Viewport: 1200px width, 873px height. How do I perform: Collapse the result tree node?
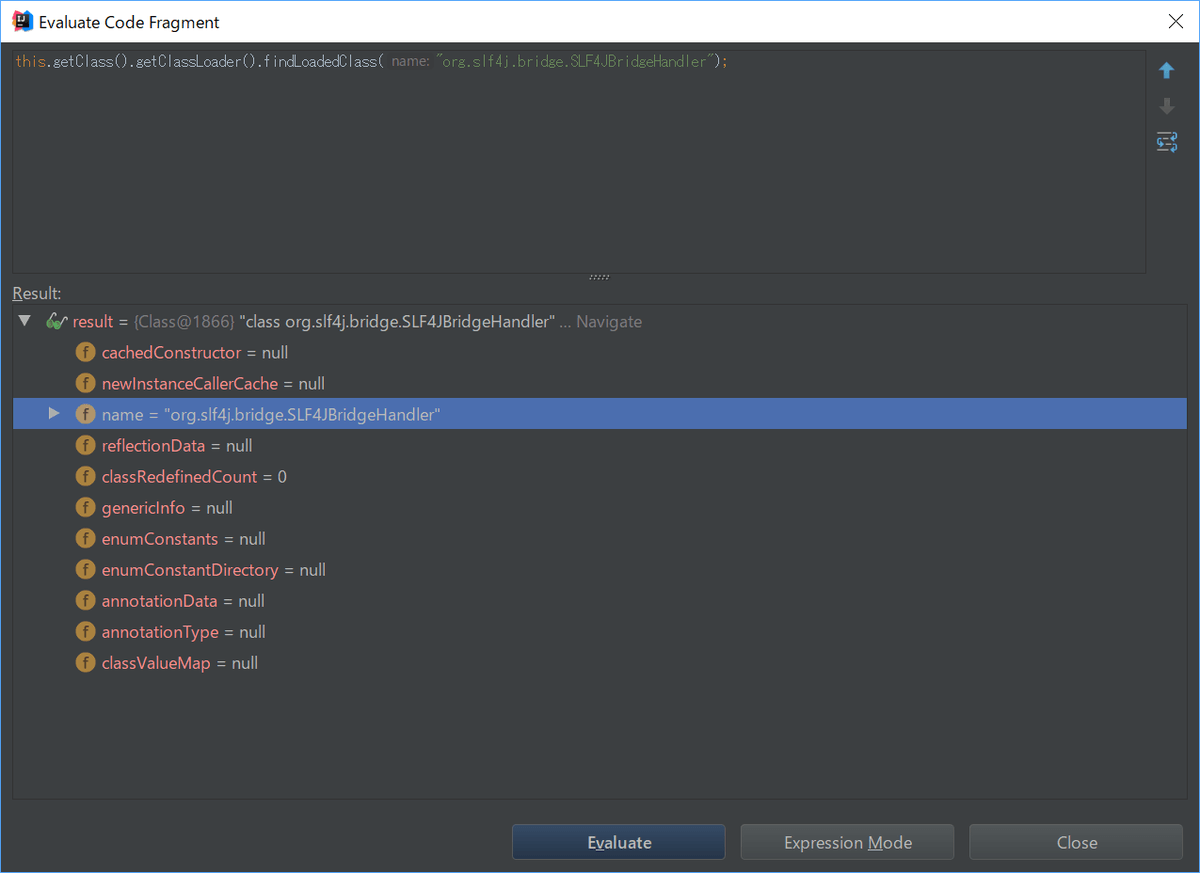25,321
